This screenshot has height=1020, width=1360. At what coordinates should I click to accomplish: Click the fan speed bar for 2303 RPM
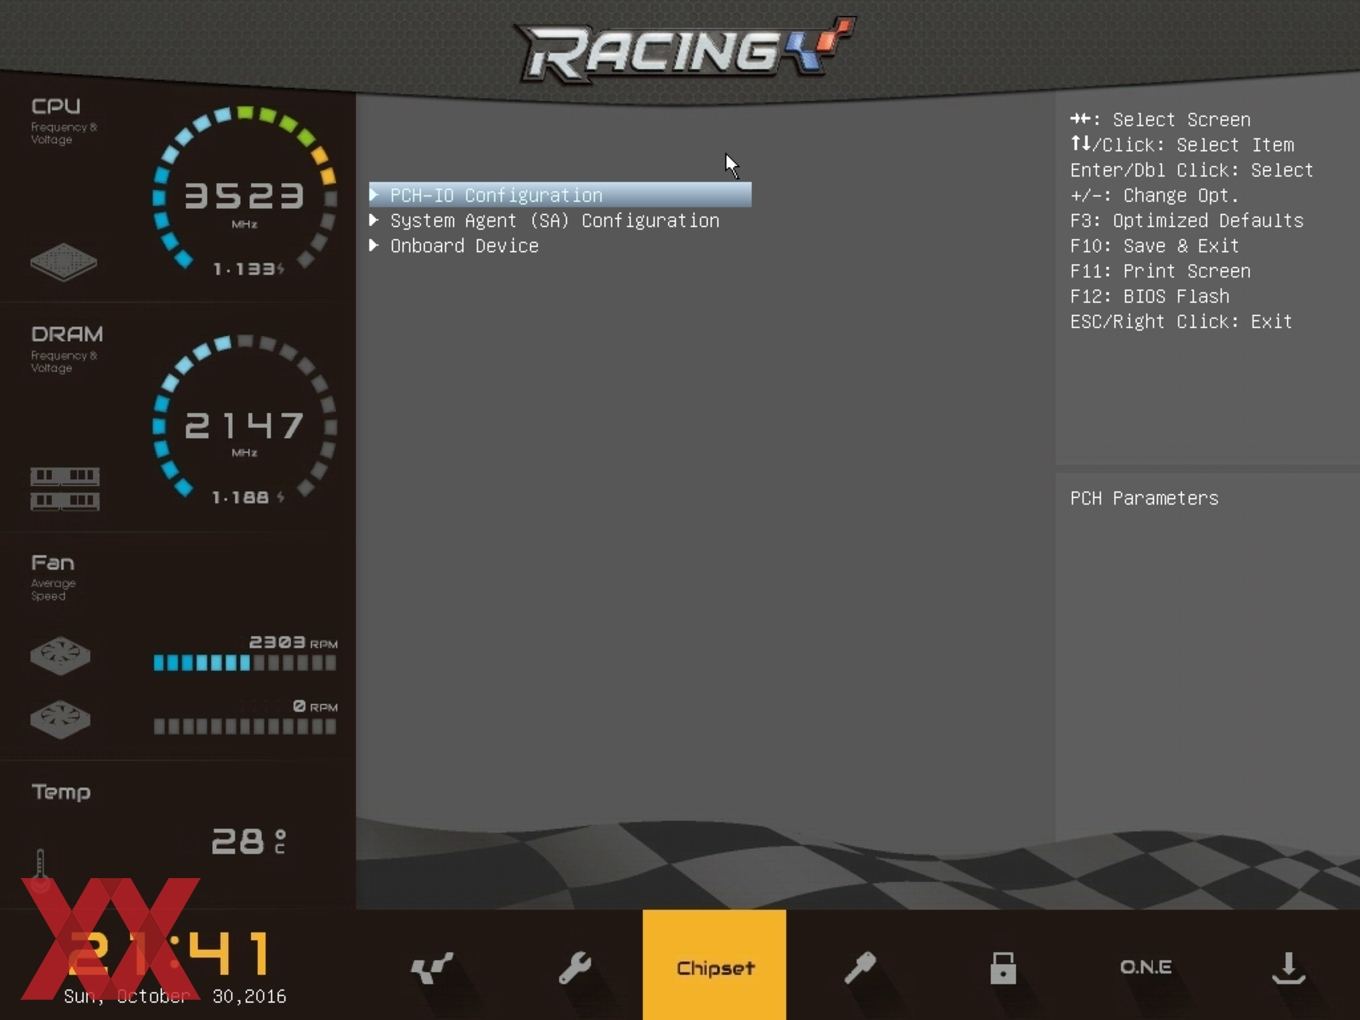pos(245,662)
